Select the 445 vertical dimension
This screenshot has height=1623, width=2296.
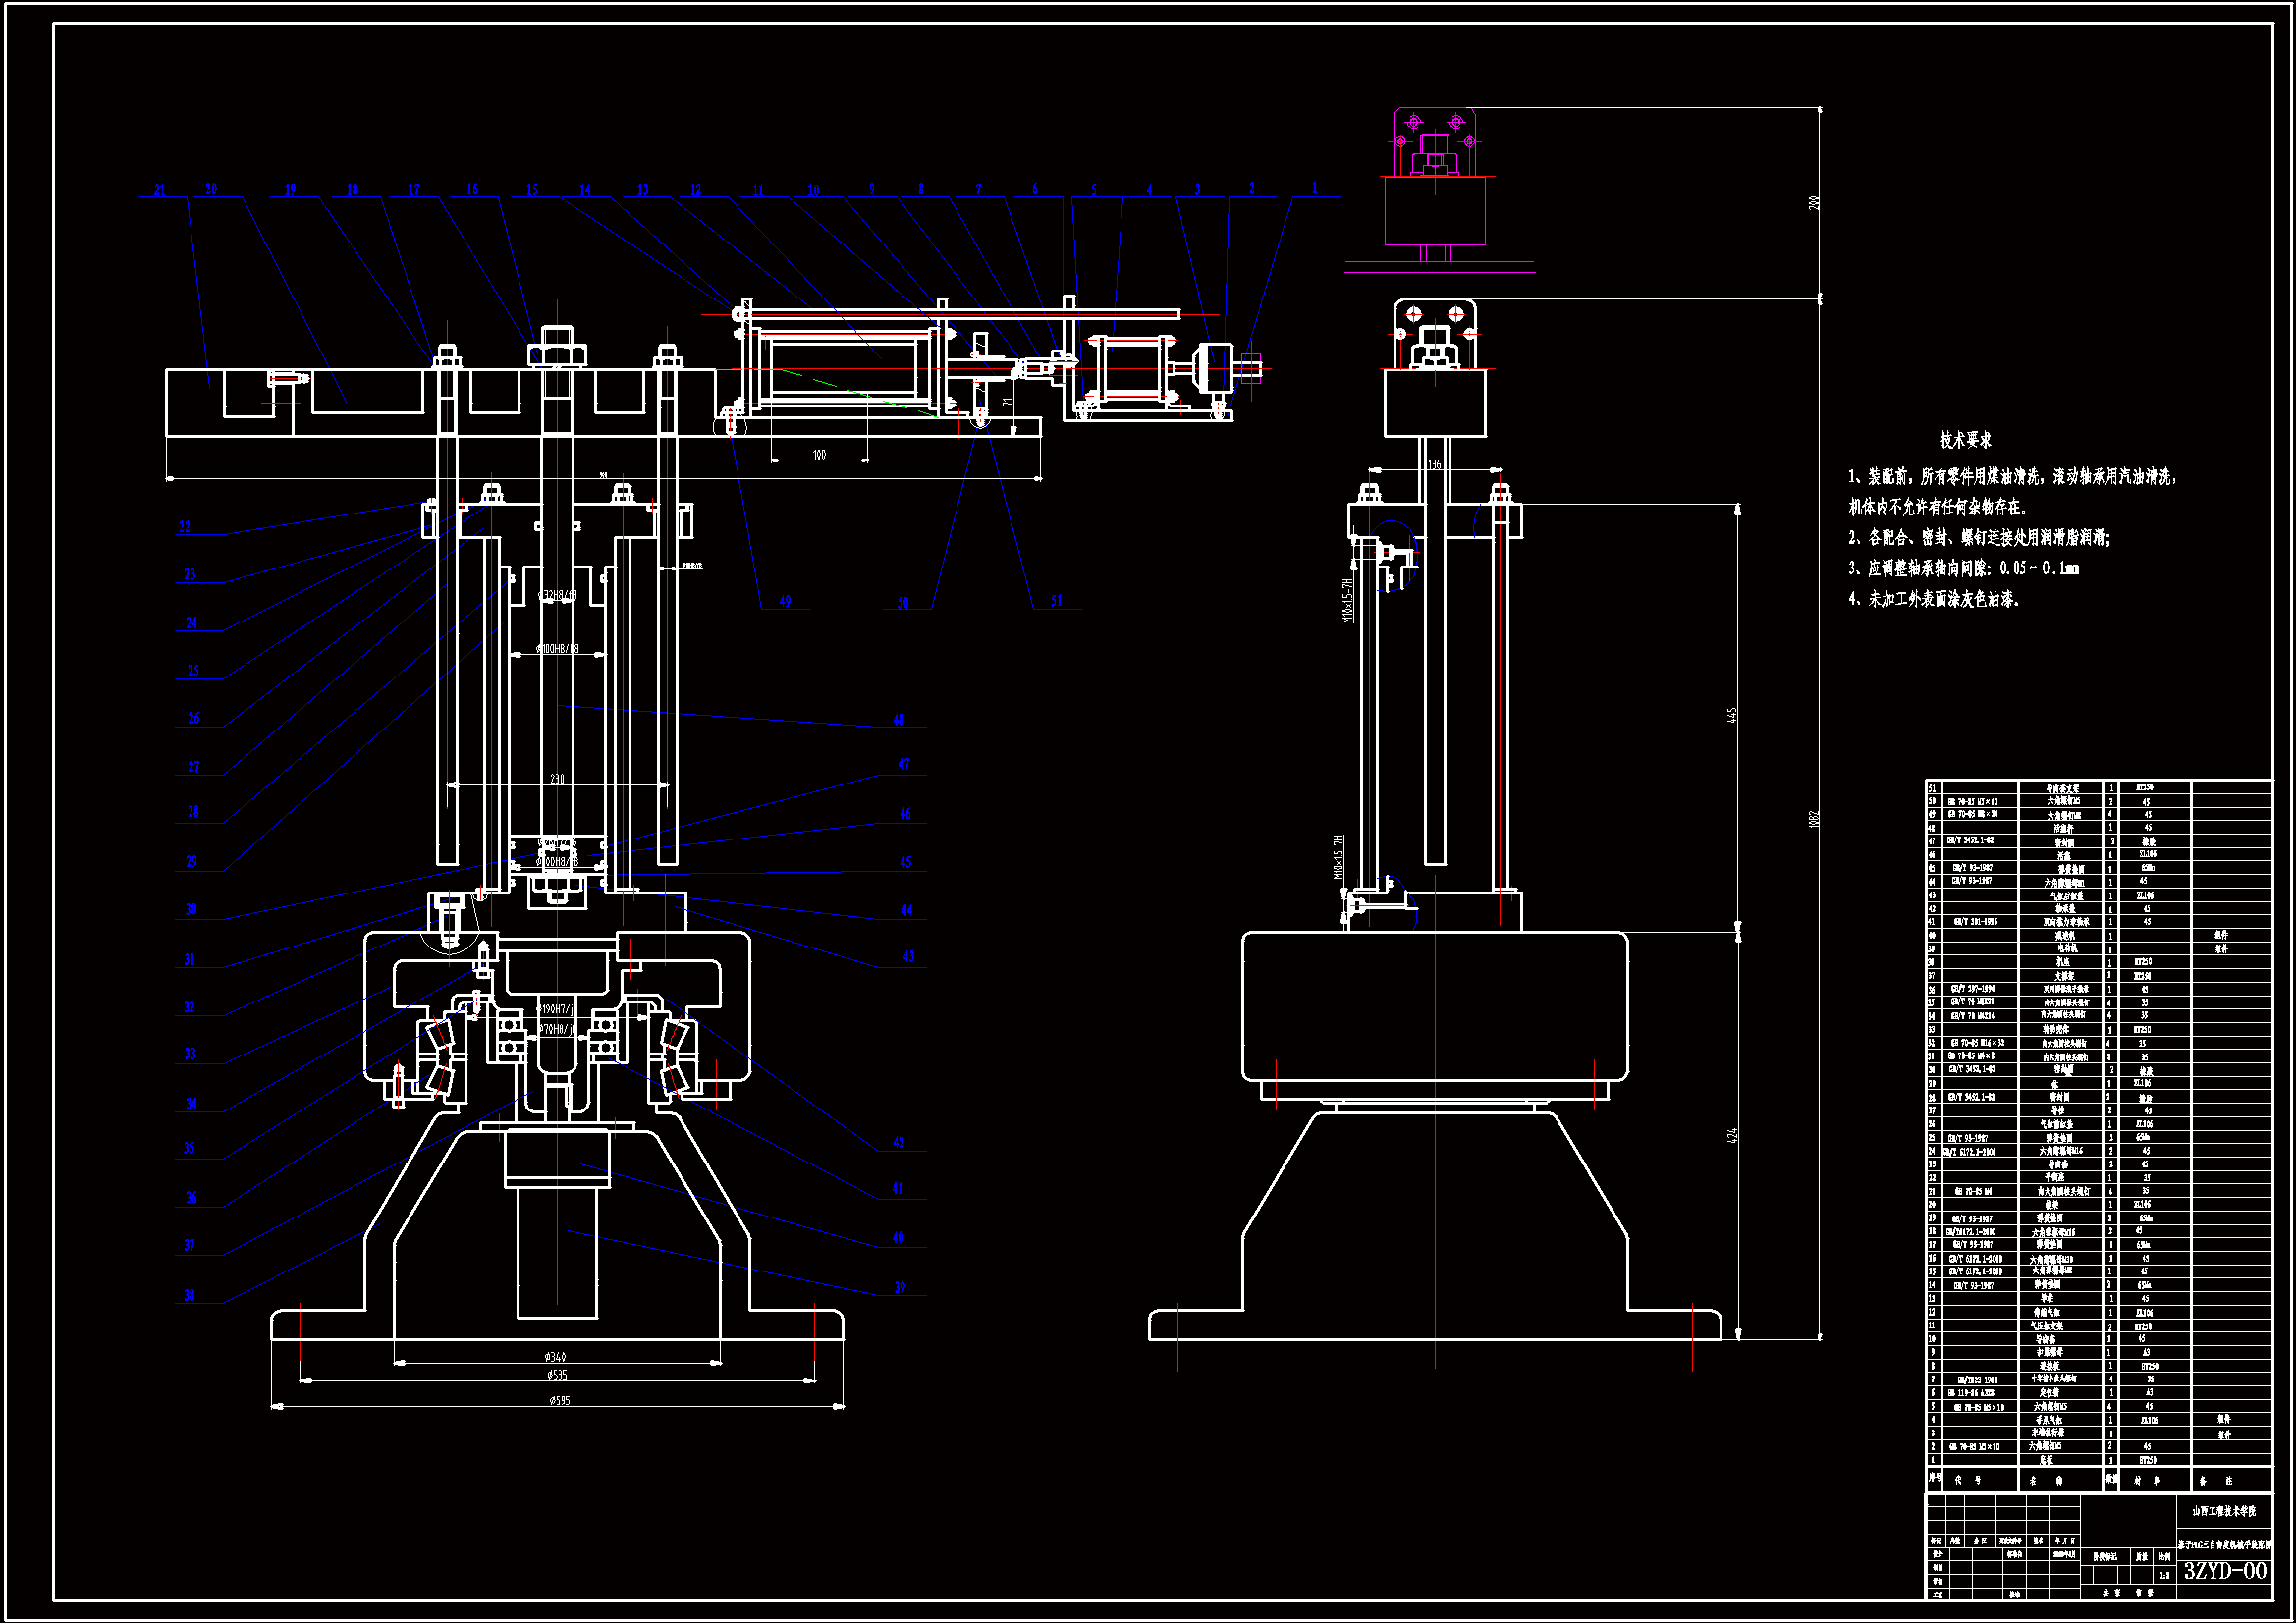pos(1731,715)
